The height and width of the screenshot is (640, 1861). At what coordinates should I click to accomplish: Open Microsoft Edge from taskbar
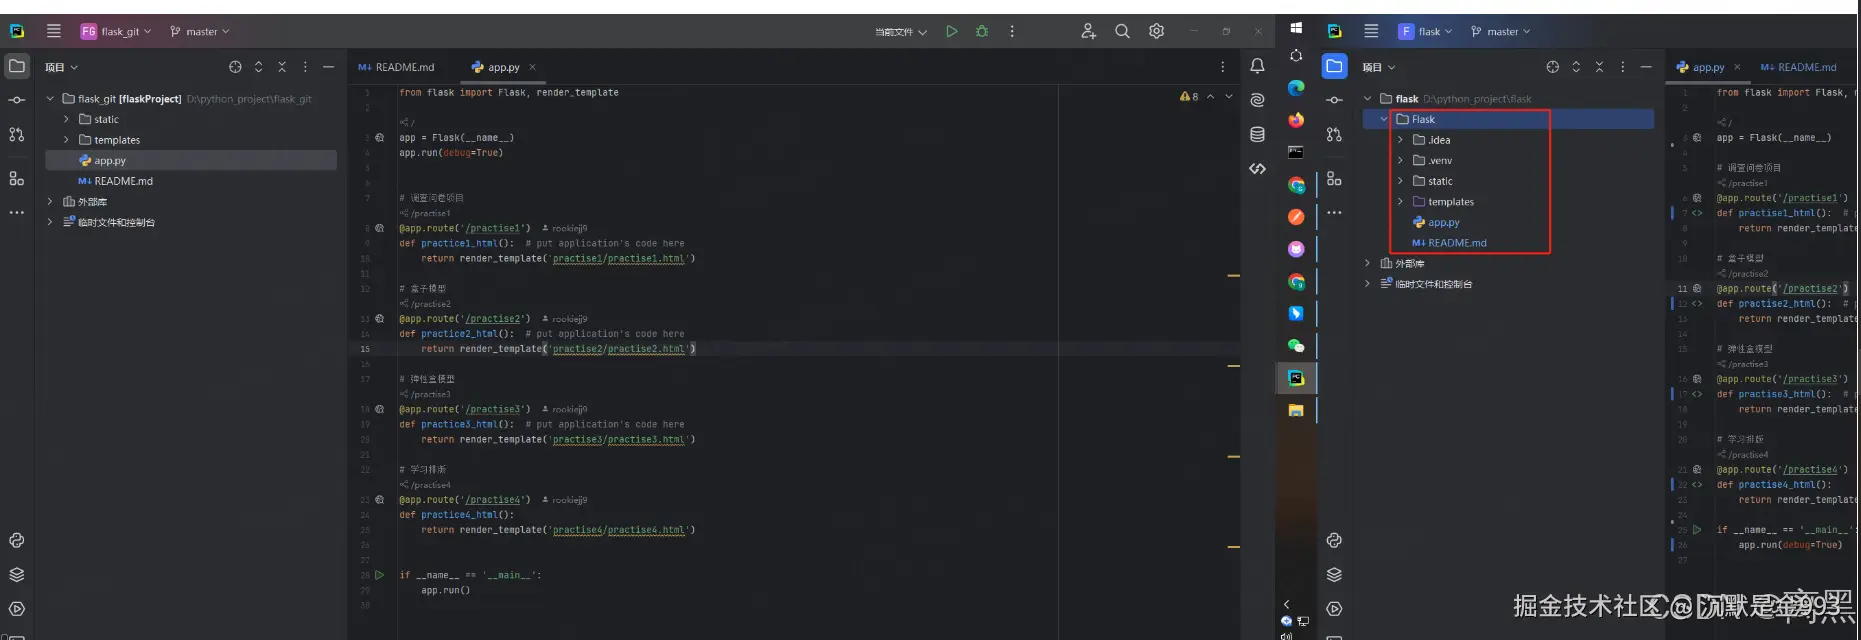click(1296, 88)
